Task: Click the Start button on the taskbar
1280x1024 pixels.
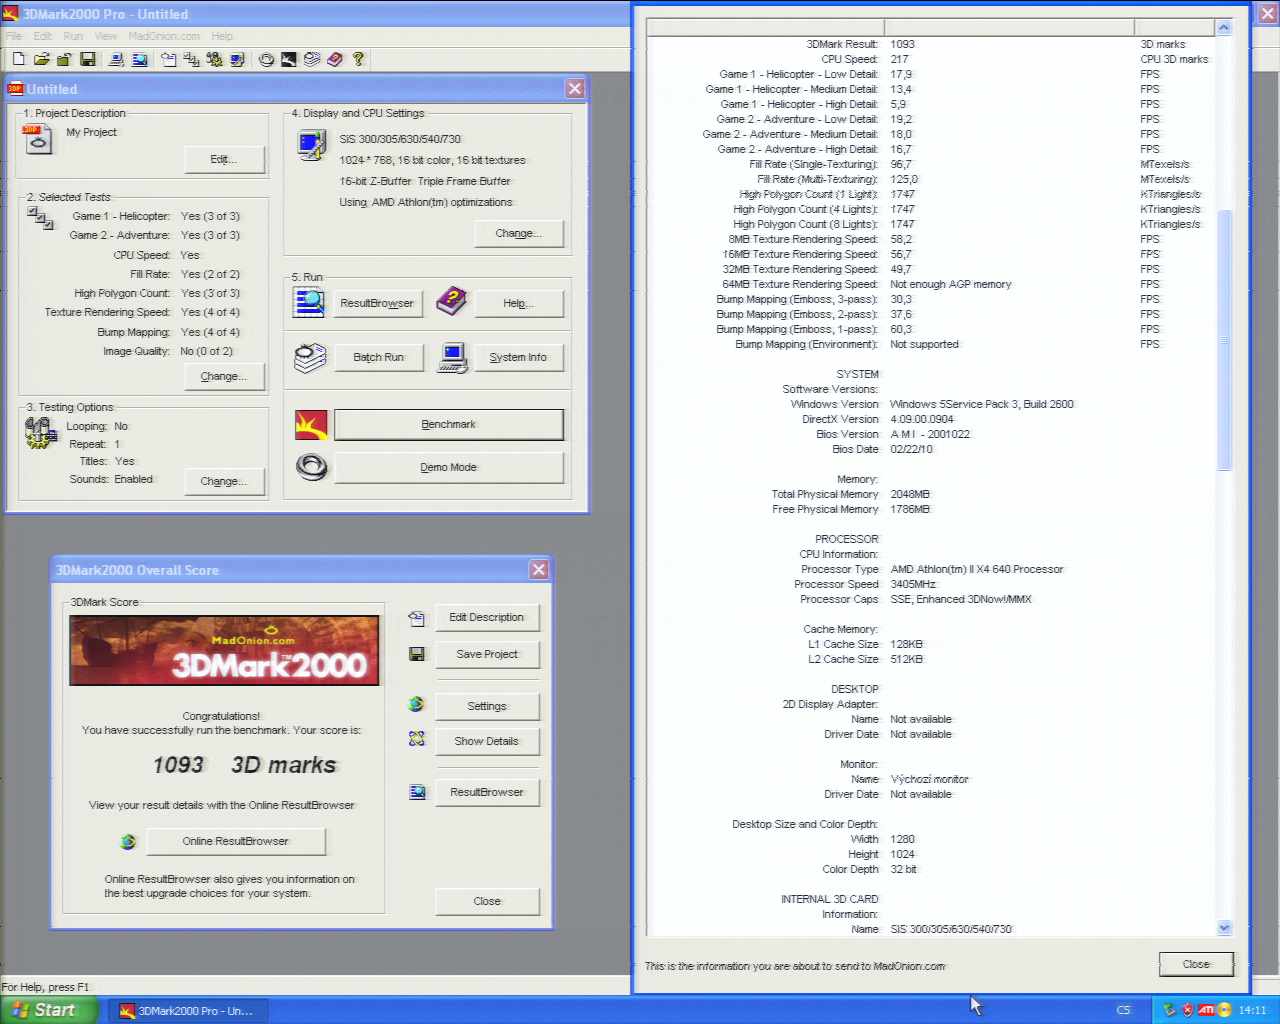Action: [x=49, y=1010]
